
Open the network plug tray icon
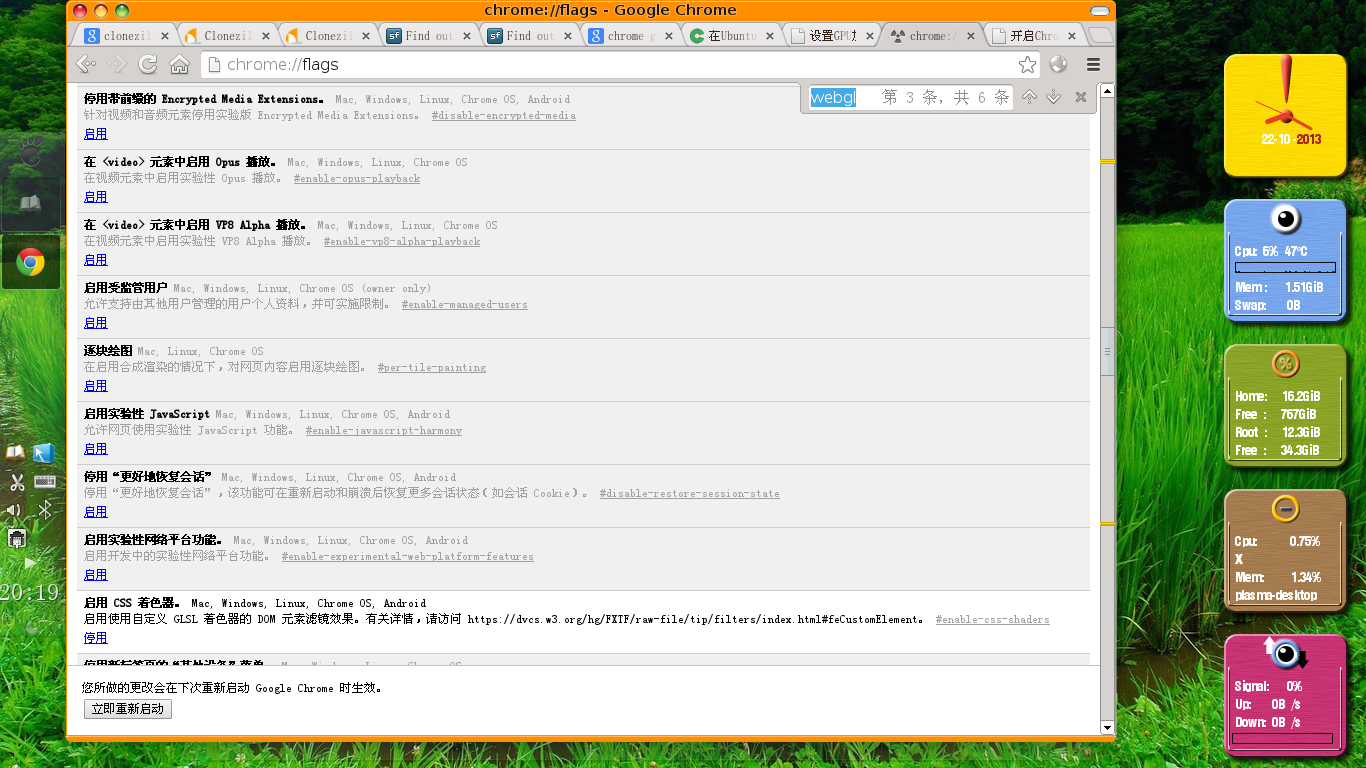click(17, 539)
